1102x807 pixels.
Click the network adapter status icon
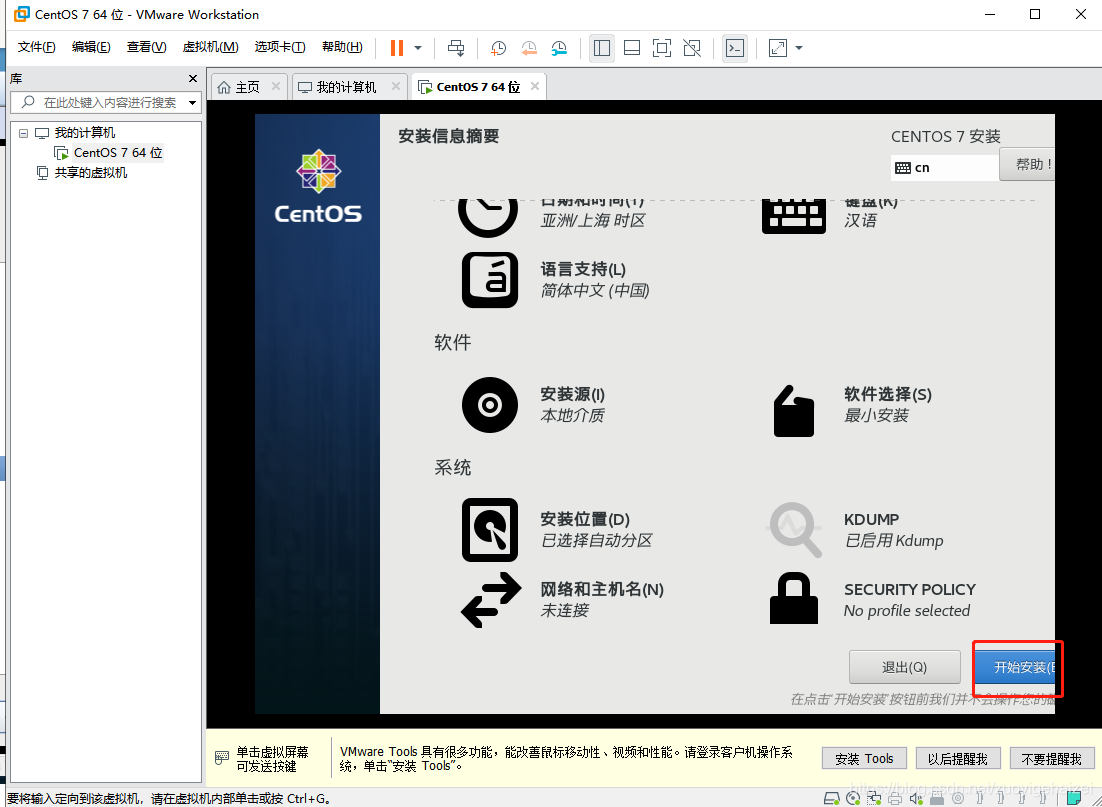[x=874, y=798]
